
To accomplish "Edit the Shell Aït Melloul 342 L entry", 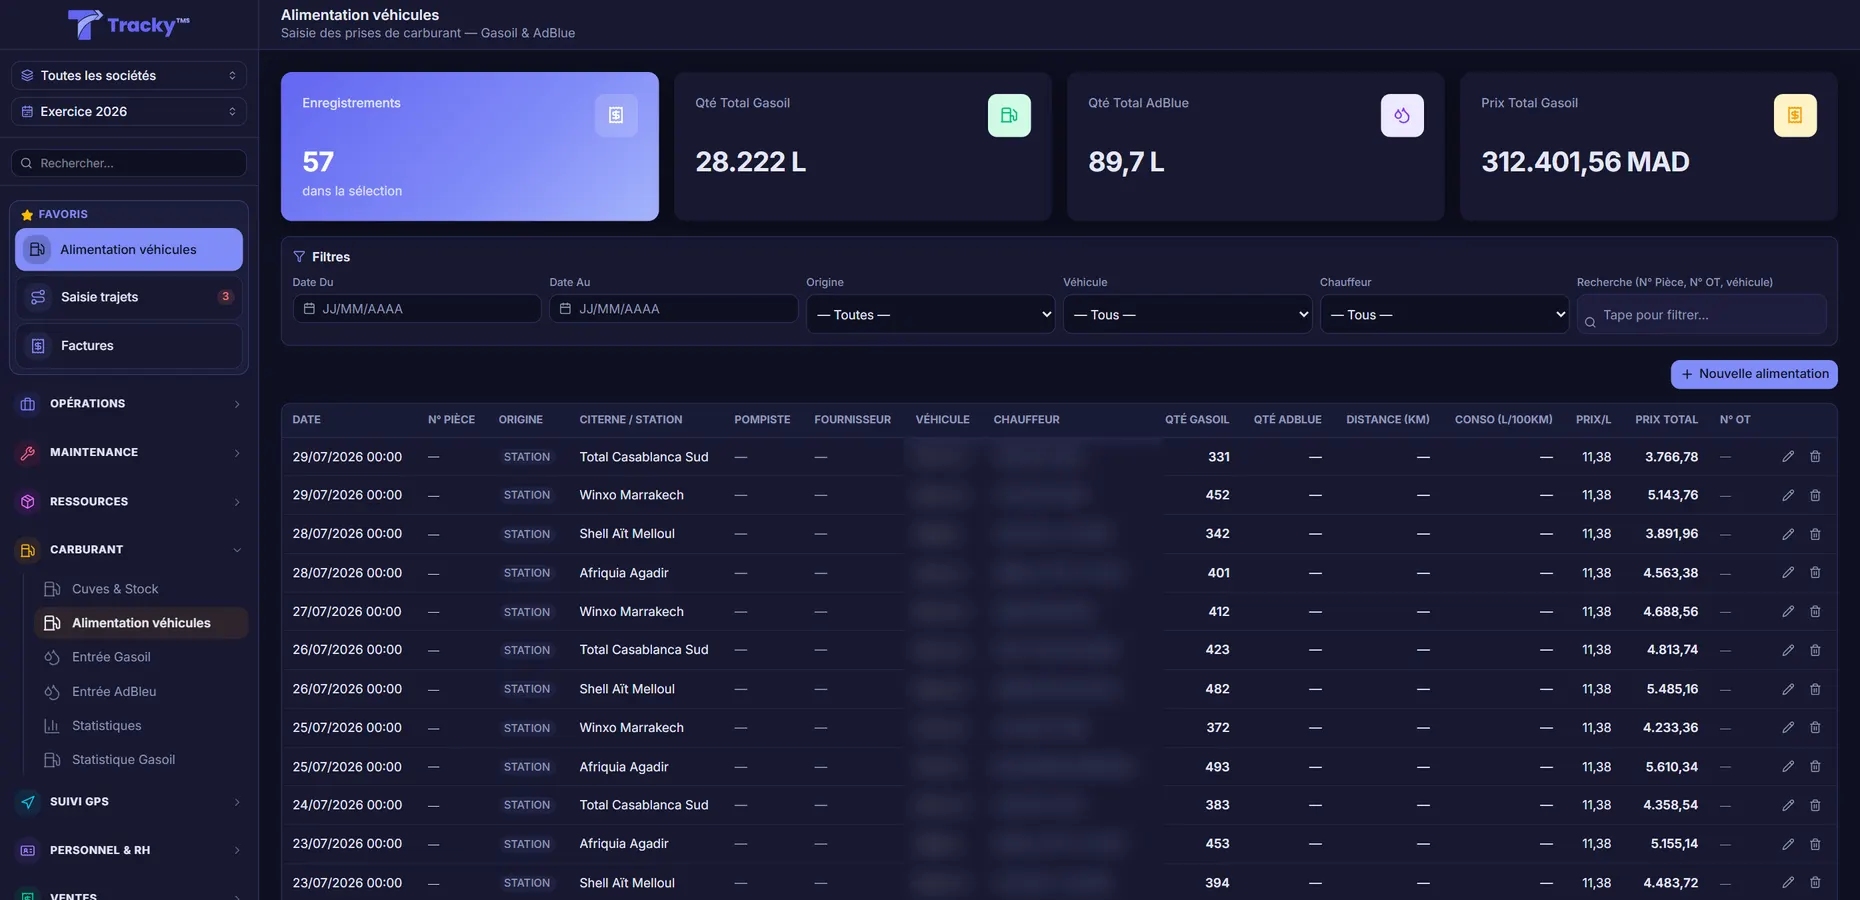I will (x=1788, y=534).
